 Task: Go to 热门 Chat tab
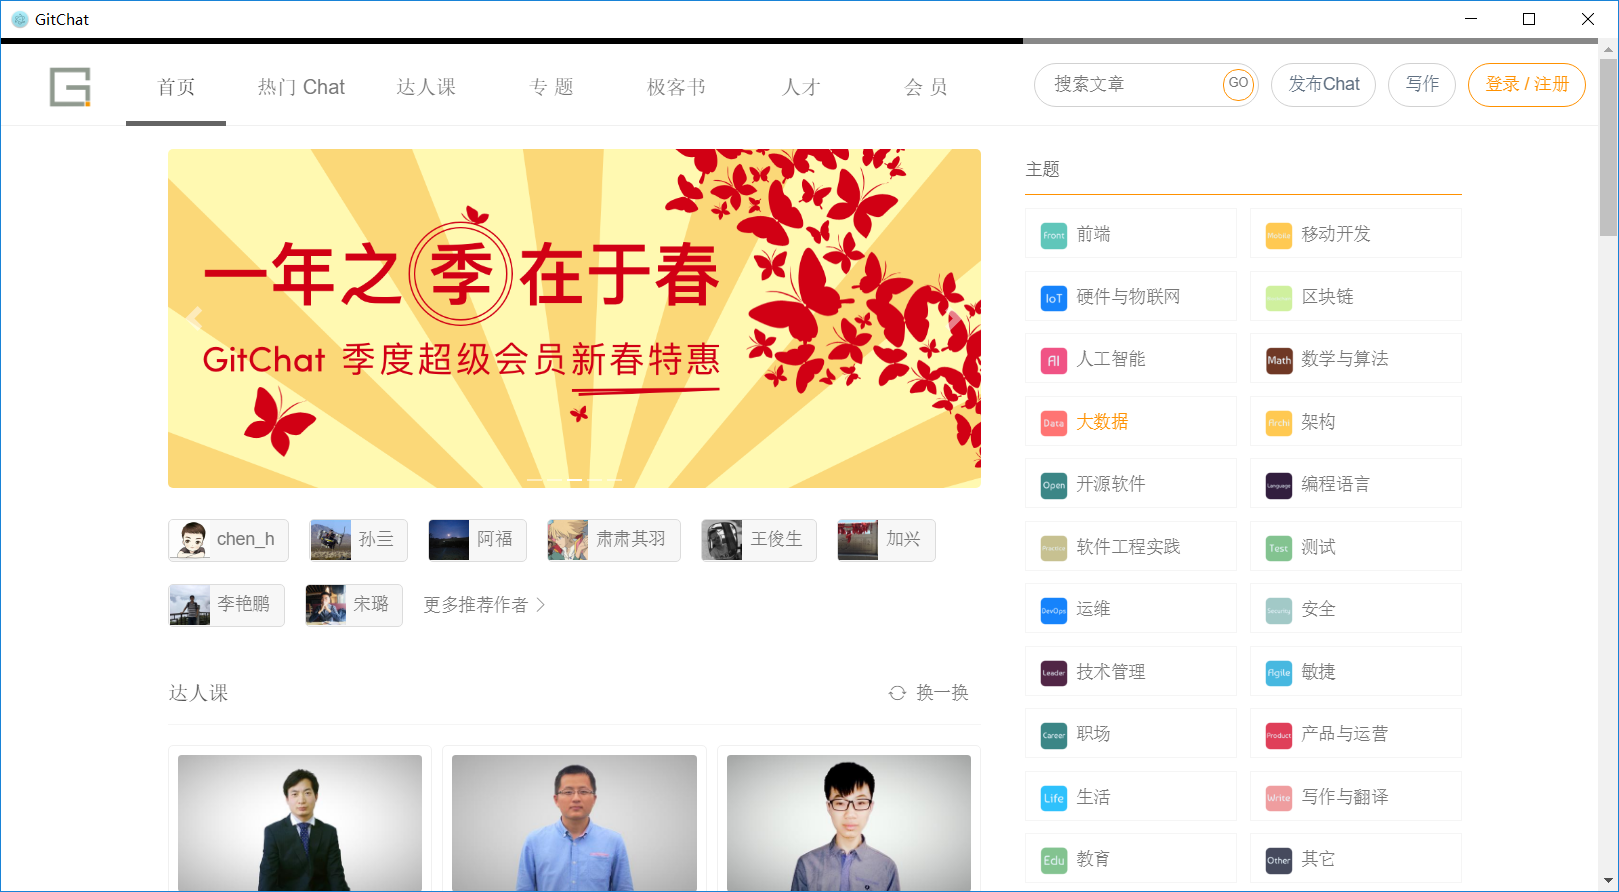[301, 87]
